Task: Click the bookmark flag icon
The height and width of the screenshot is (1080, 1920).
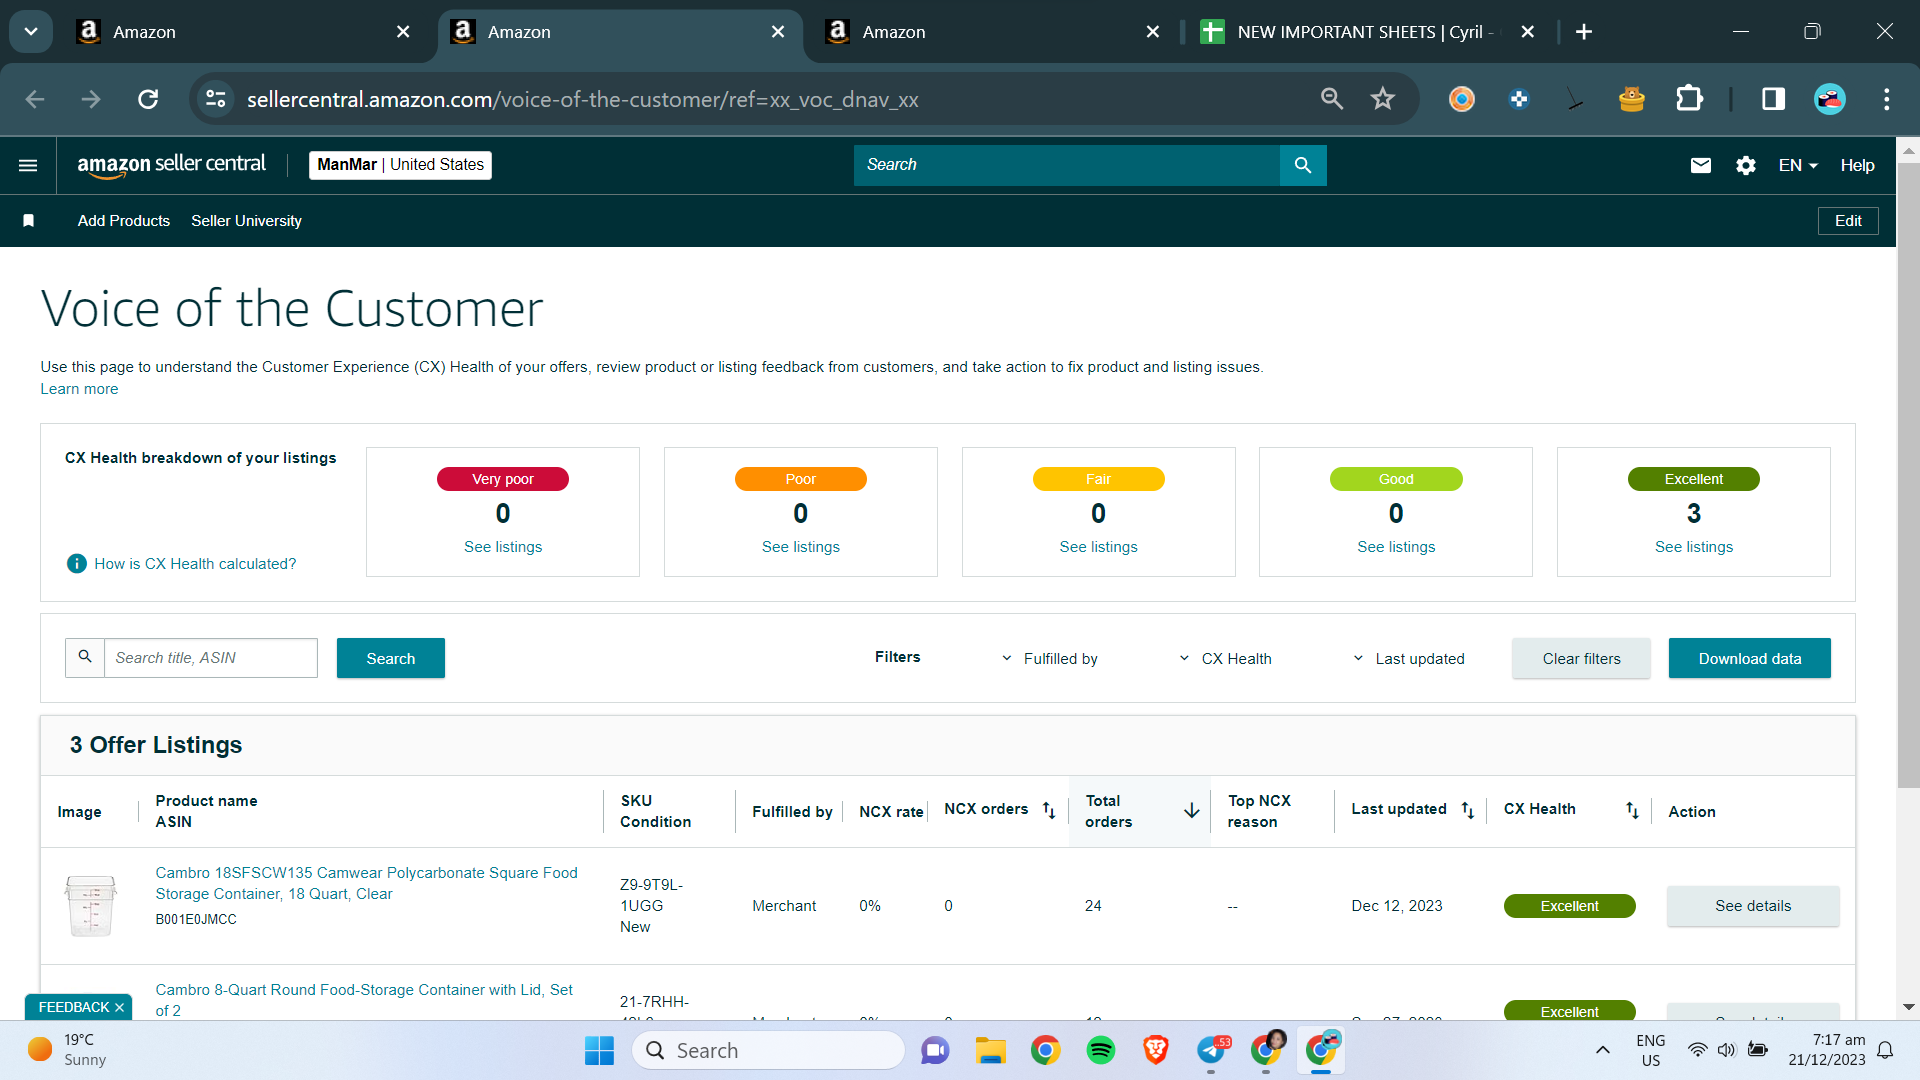Action: [x=29, y=221]
